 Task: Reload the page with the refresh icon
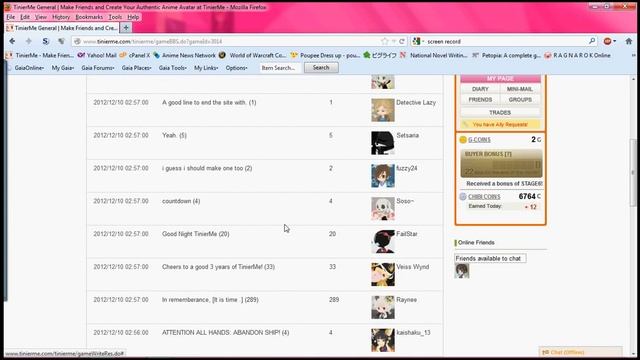click(402, 41)
